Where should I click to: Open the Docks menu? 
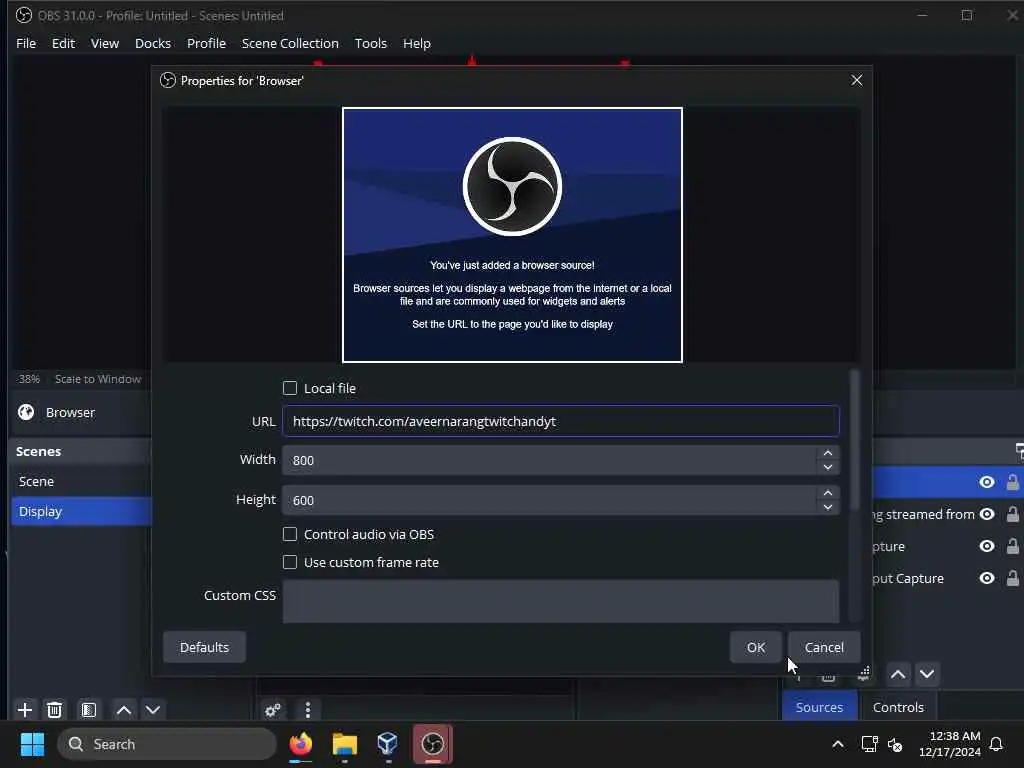(x=153, y=43)
